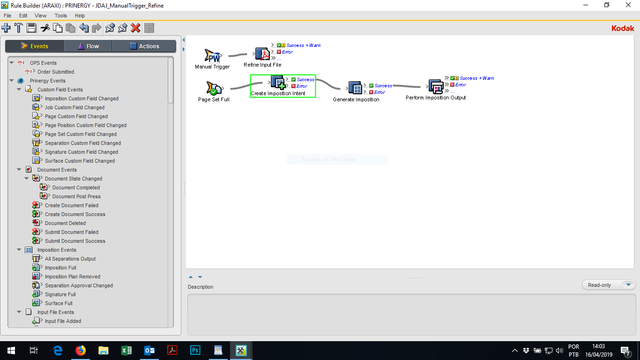Screen dimensions: 640x360
Task: Switch to the Flow tab
Action: coord(88,46)
